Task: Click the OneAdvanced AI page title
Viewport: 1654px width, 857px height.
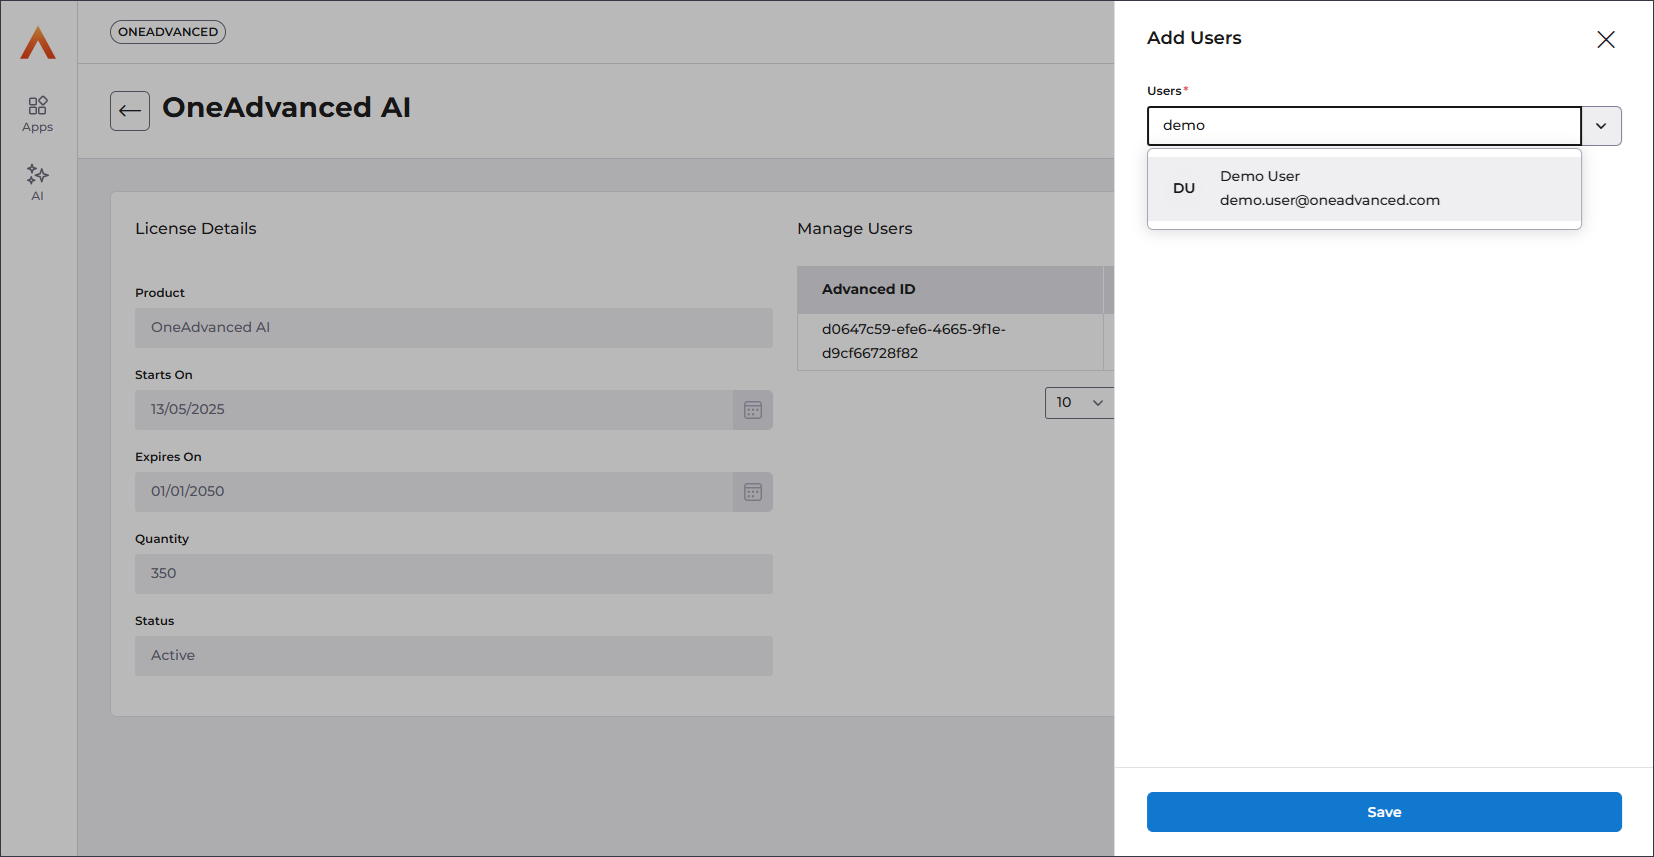Action: pos(286,107)
